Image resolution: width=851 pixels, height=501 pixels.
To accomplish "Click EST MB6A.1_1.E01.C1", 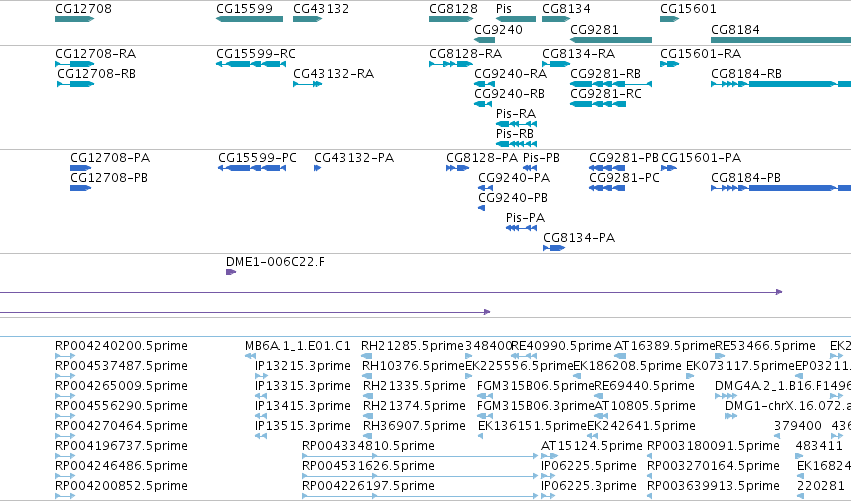I will point(250,356).
